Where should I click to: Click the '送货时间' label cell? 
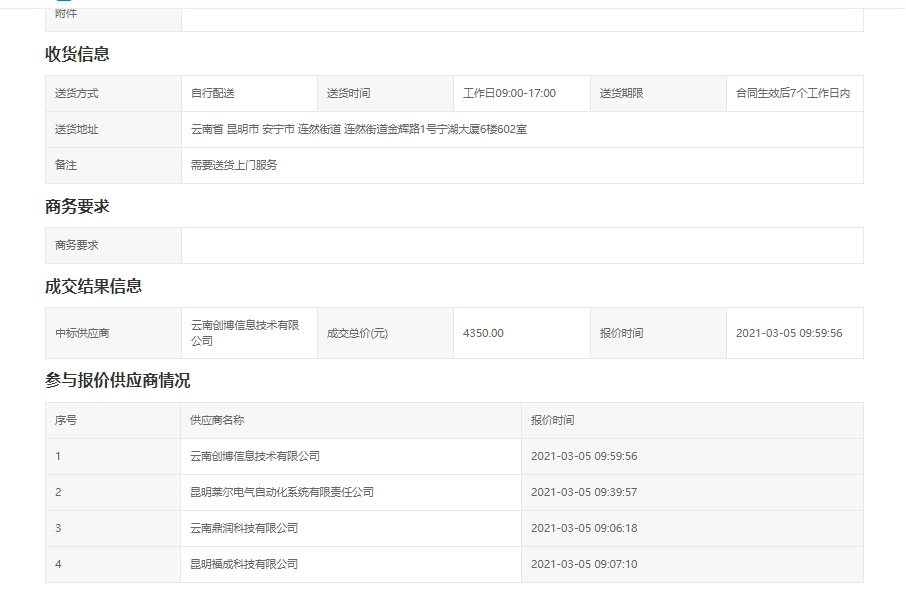[x=385, y=93]
